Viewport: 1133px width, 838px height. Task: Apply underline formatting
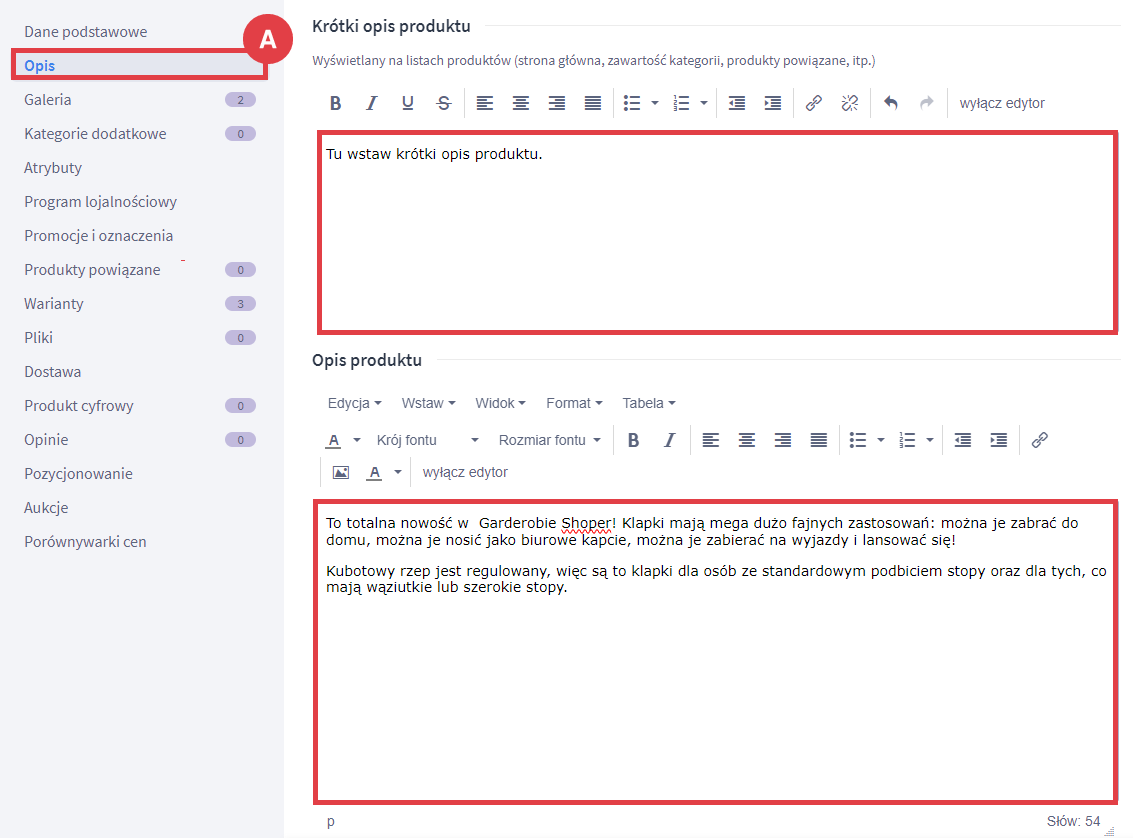408,103
